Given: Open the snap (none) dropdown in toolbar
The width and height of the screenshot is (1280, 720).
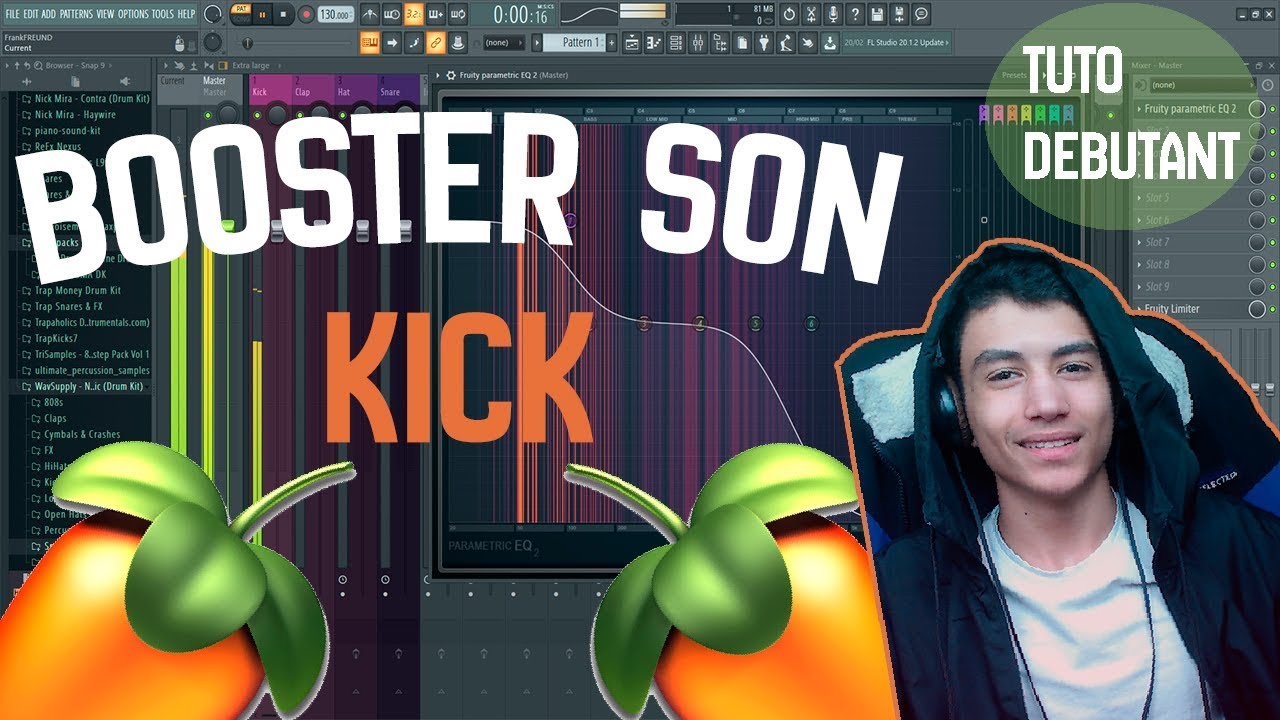Looking at the screenshot, I should pos(504,43).
